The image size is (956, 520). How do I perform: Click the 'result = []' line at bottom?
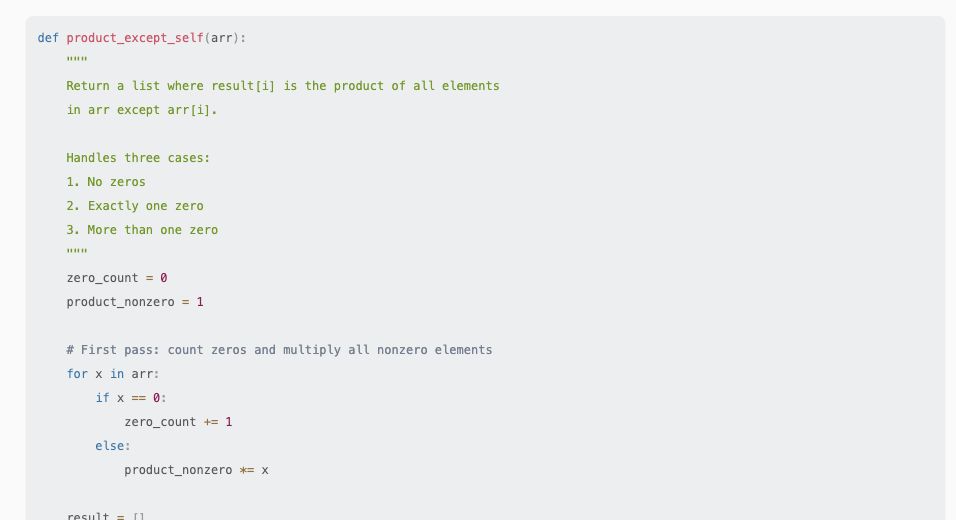click(106, 516)
